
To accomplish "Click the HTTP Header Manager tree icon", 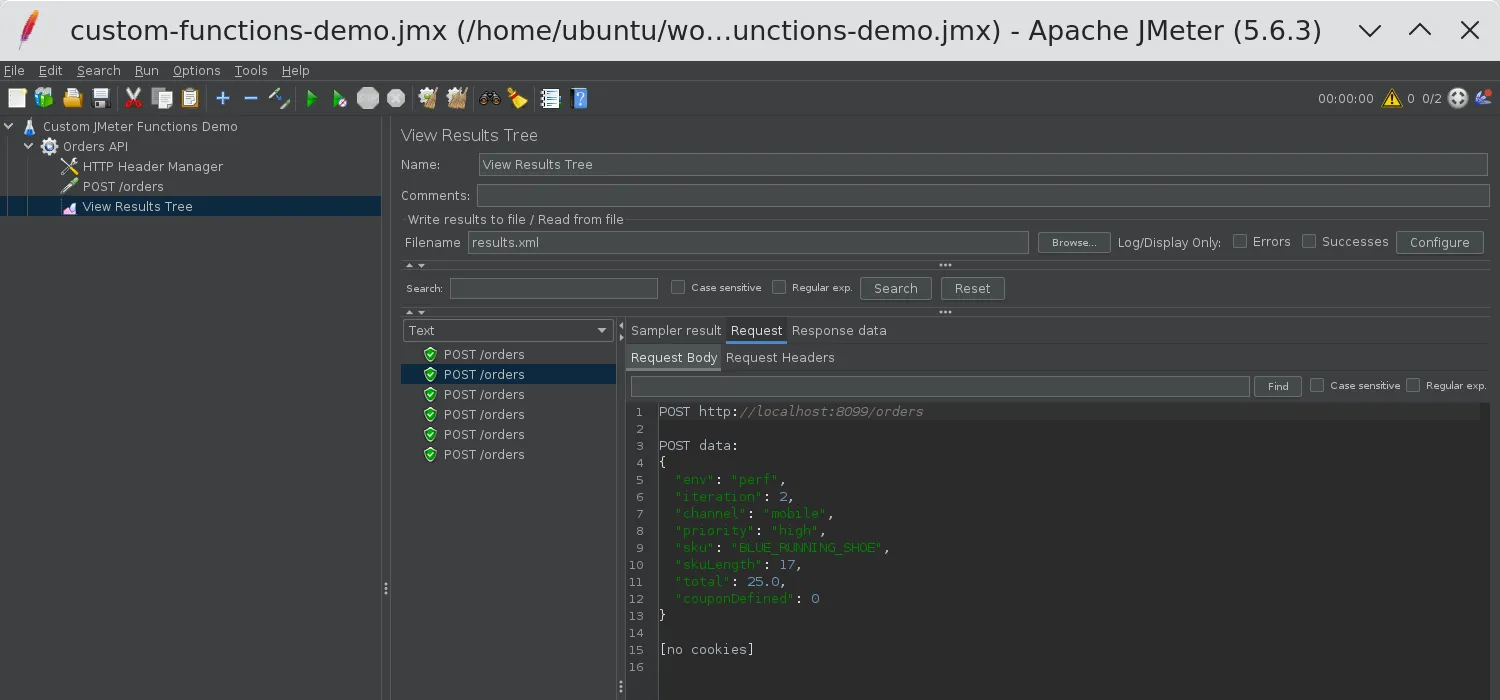I will pyautogui.click(x=69, y=166).
